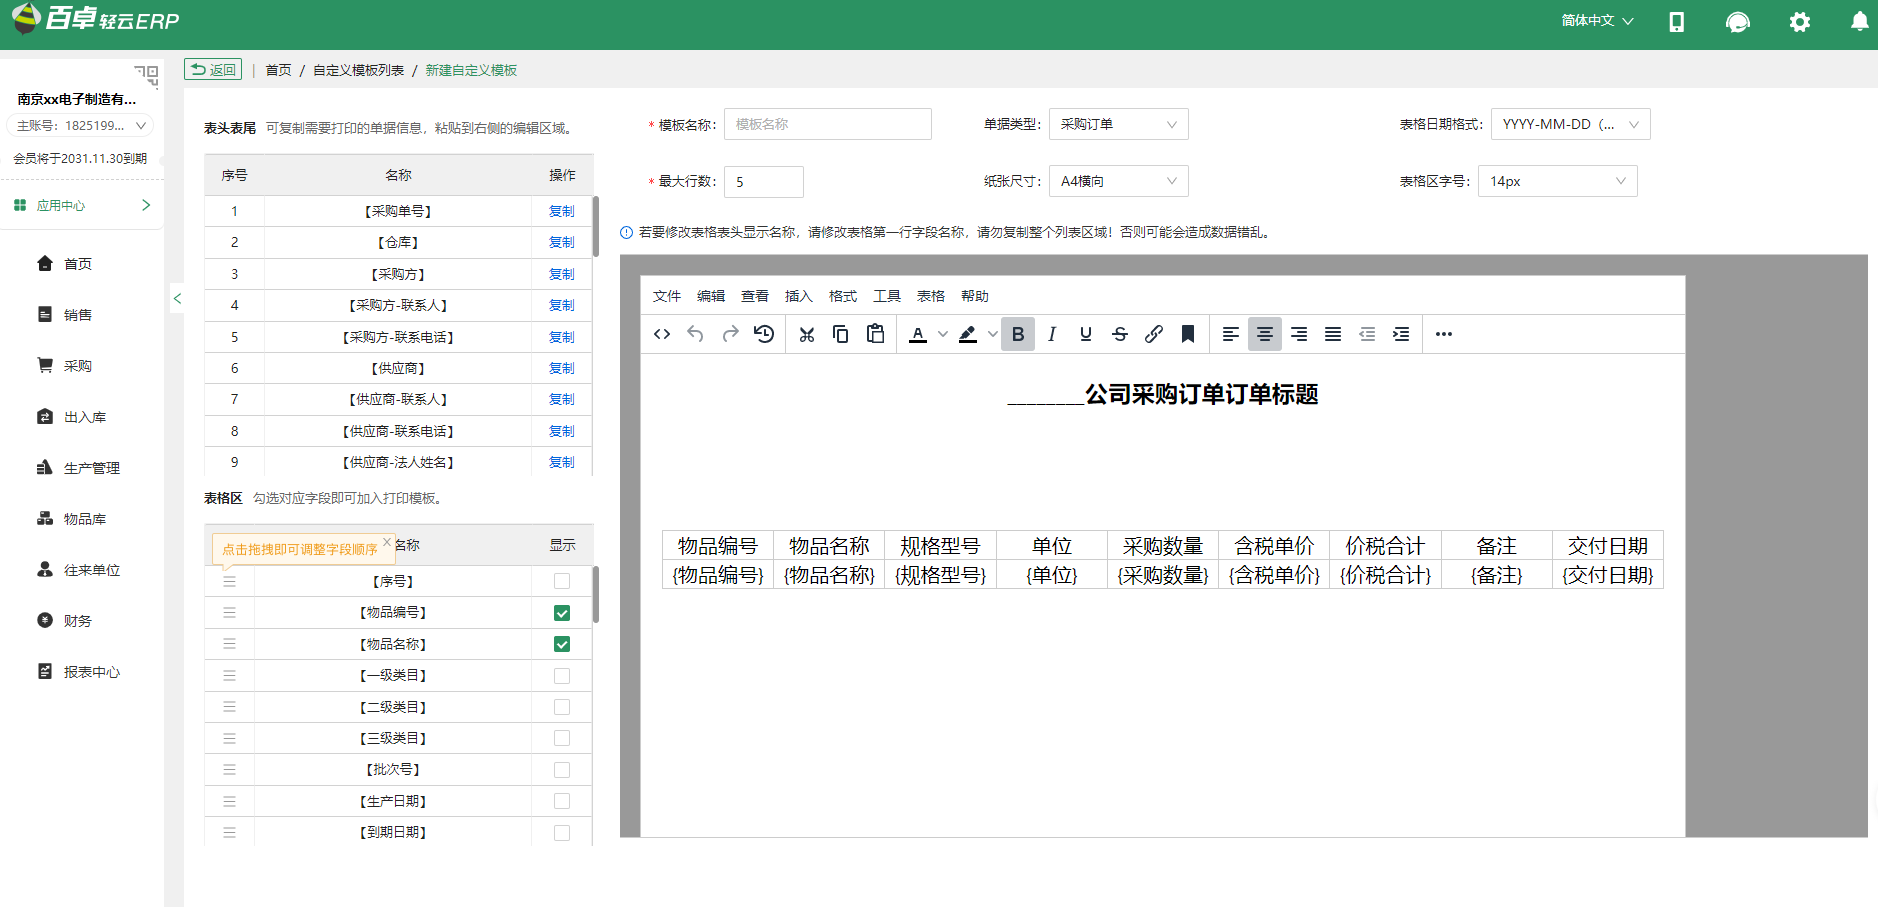Viewport: 1878px width, 907px height.
Task: Insert anchor with bookmark icon
Action: [1188, 334]
